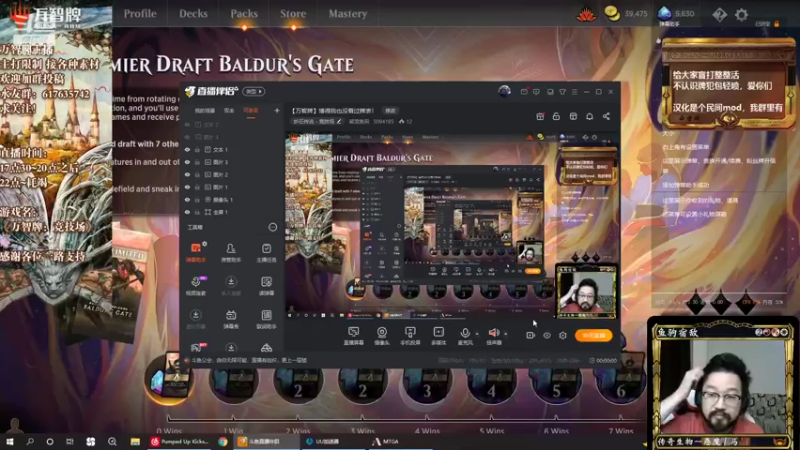This screenshot has width=800, height=450.
Task: Open the MTG Arena learn-more question icon
Action: point(719,14)
